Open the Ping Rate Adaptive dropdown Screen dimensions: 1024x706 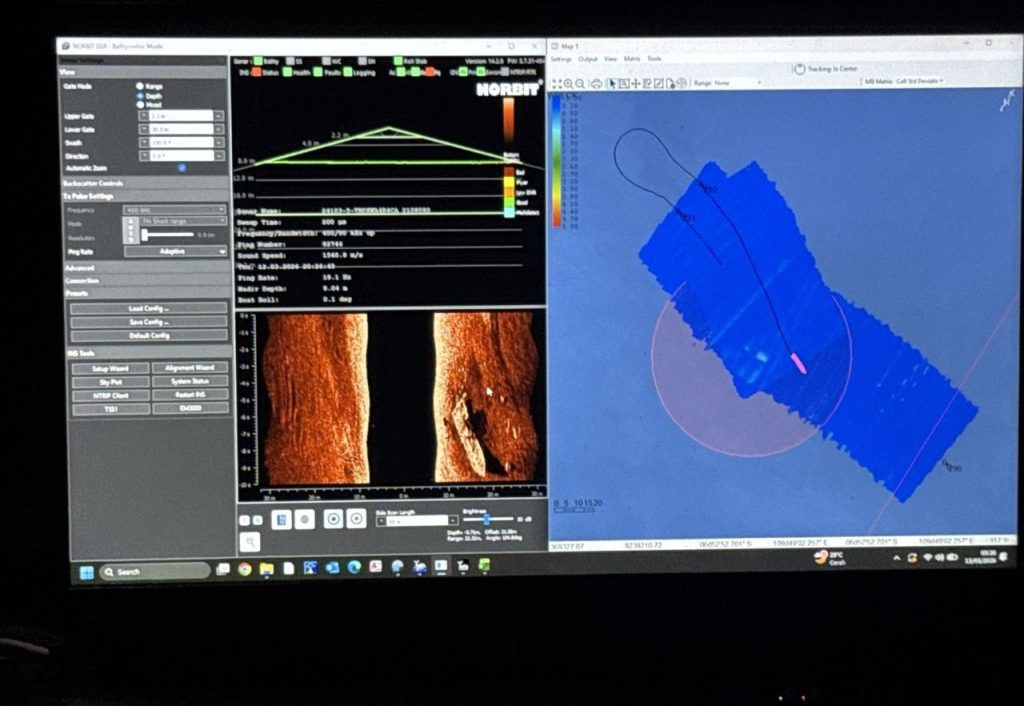[x=175, y=251]
